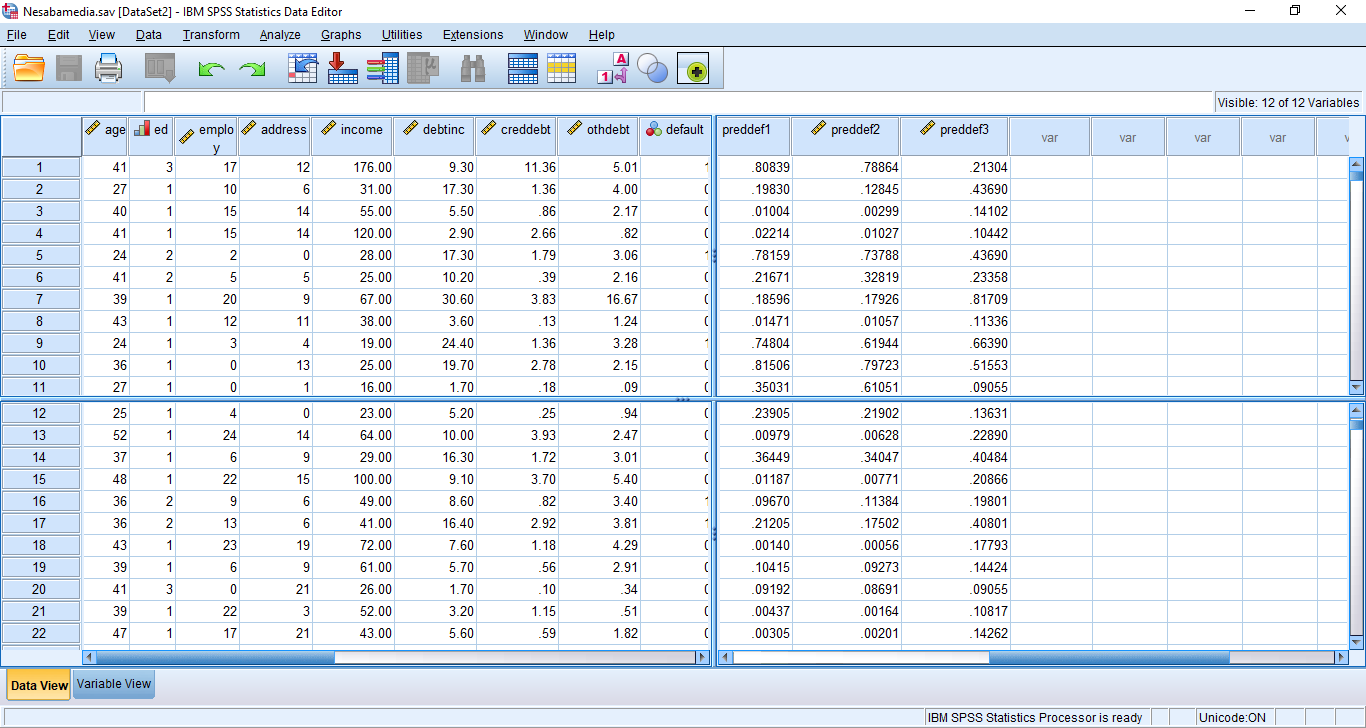Viewport: 1366px width, 728px height.
Task: Select the Data View tab
Action: (x=39, y=685)
